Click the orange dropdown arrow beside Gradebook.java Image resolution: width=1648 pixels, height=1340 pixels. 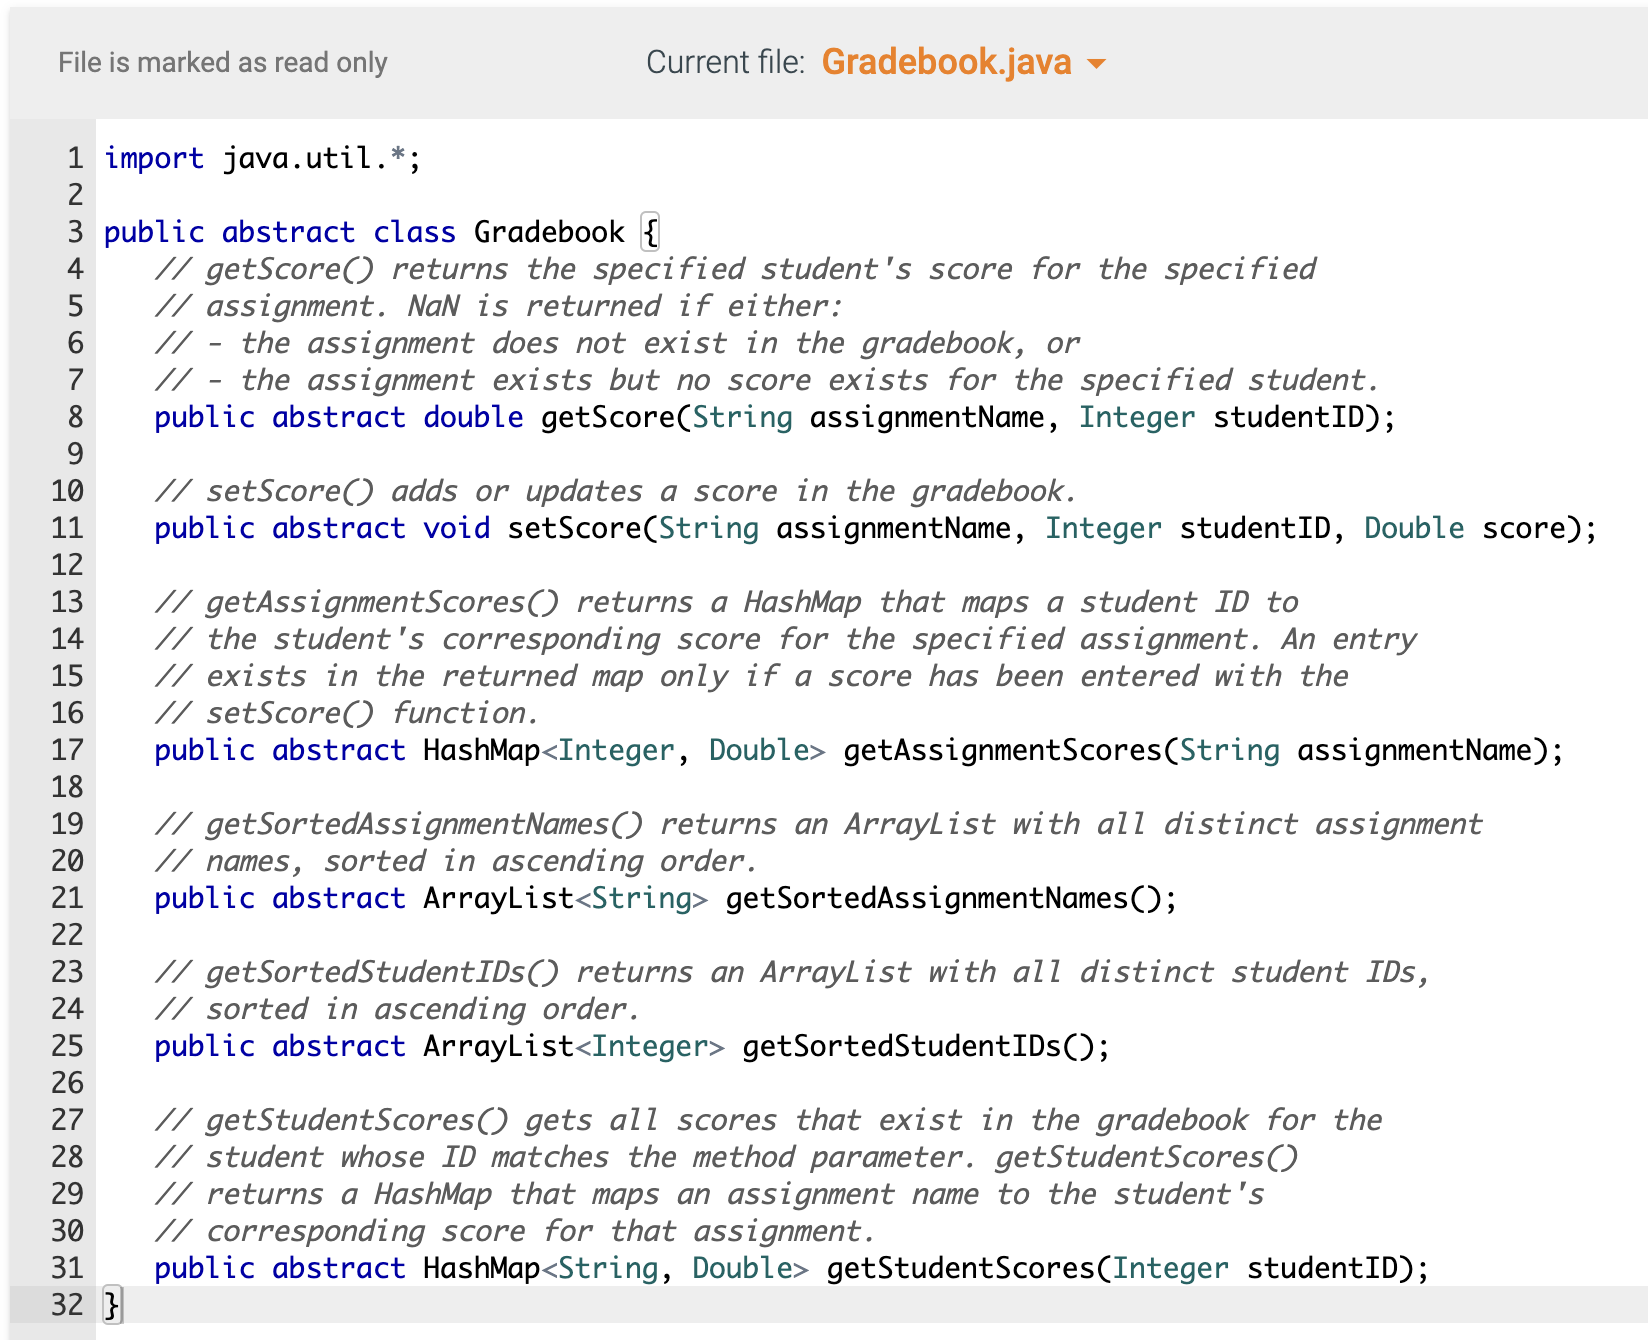coord(1095,63)
